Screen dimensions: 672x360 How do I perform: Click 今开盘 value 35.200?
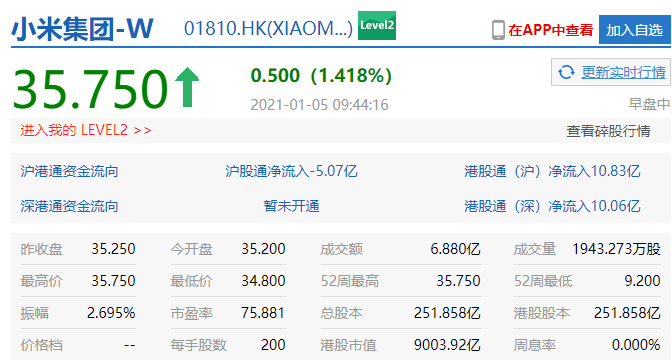click(x=263, y=249)
